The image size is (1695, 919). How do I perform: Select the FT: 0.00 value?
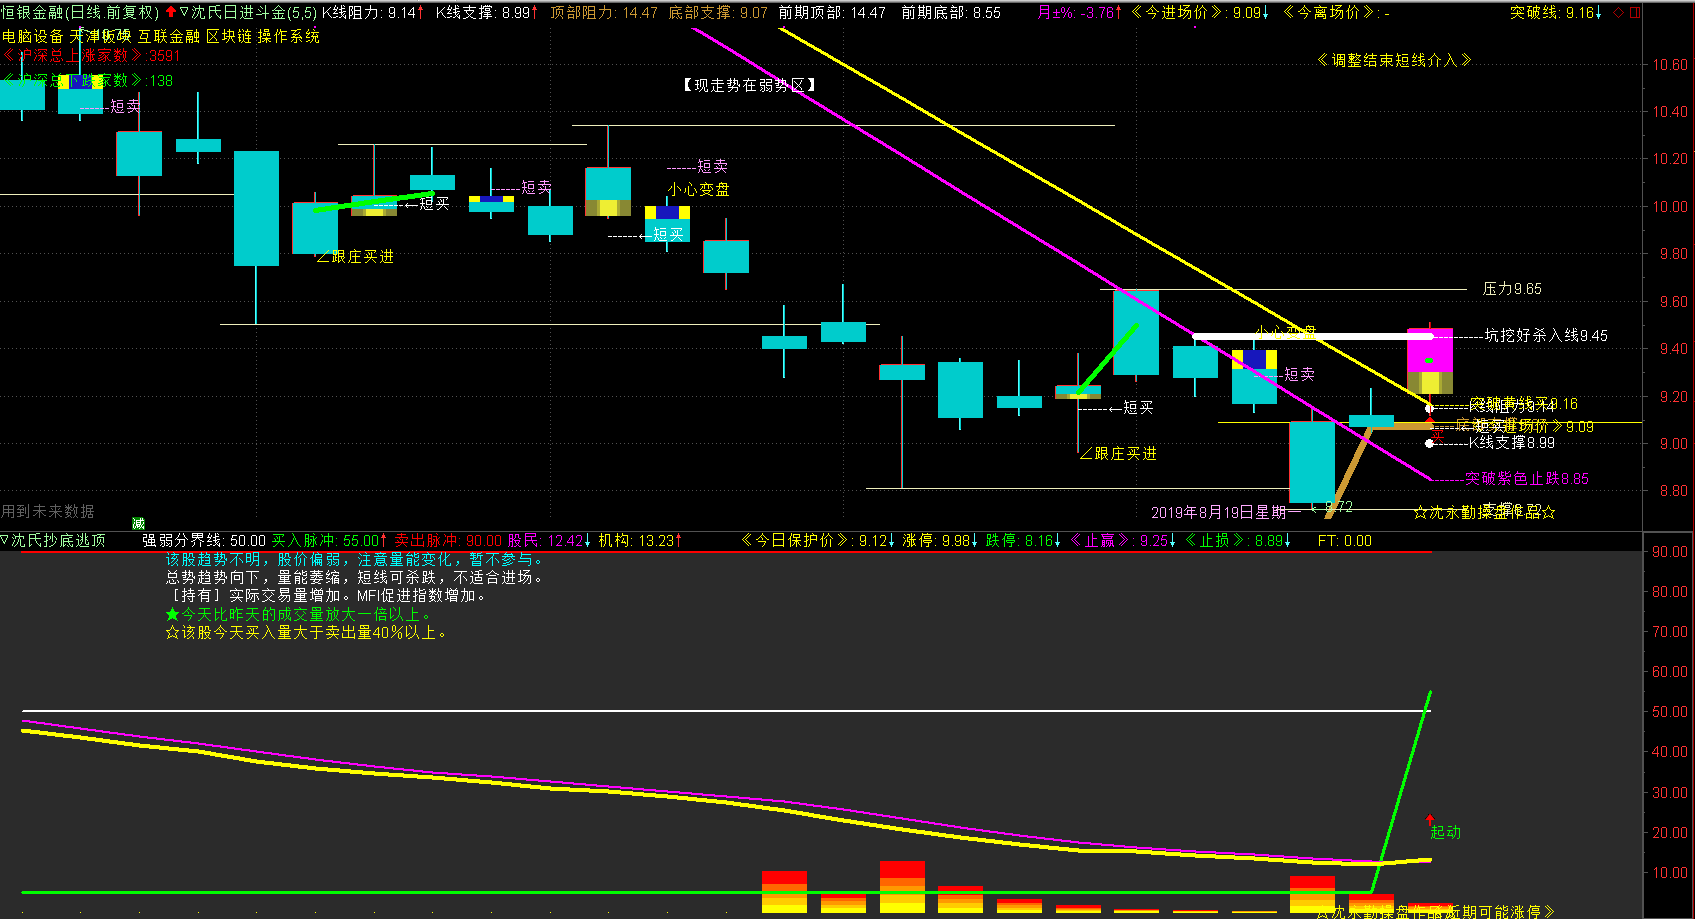coord(1345,541)
